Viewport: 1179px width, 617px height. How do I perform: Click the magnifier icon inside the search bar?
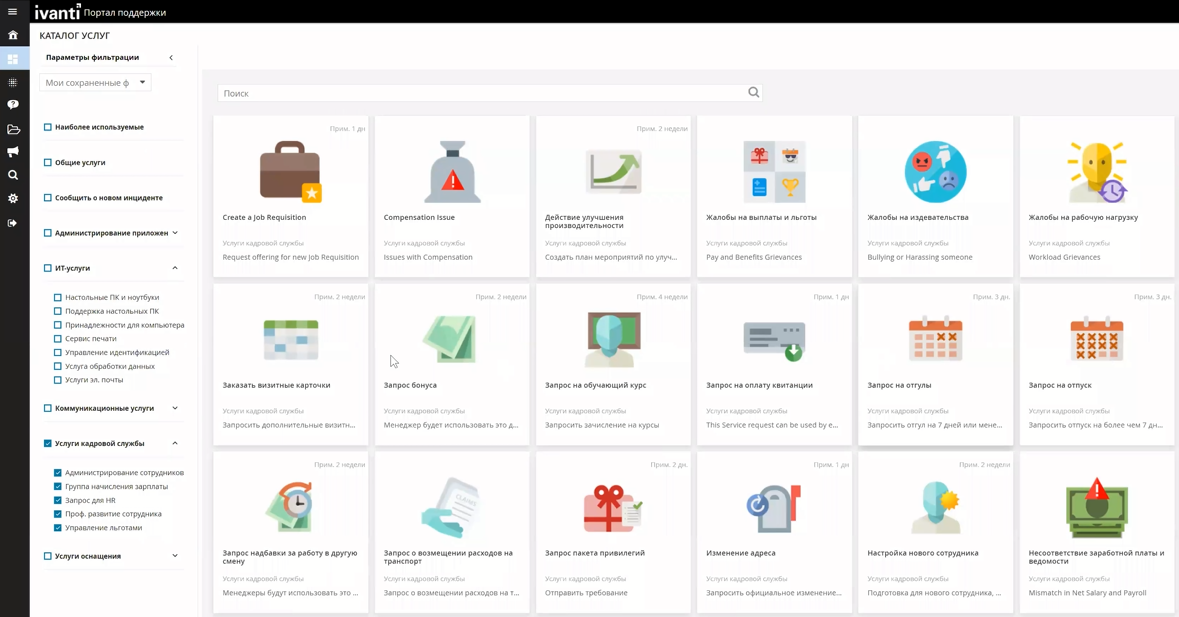753,92
